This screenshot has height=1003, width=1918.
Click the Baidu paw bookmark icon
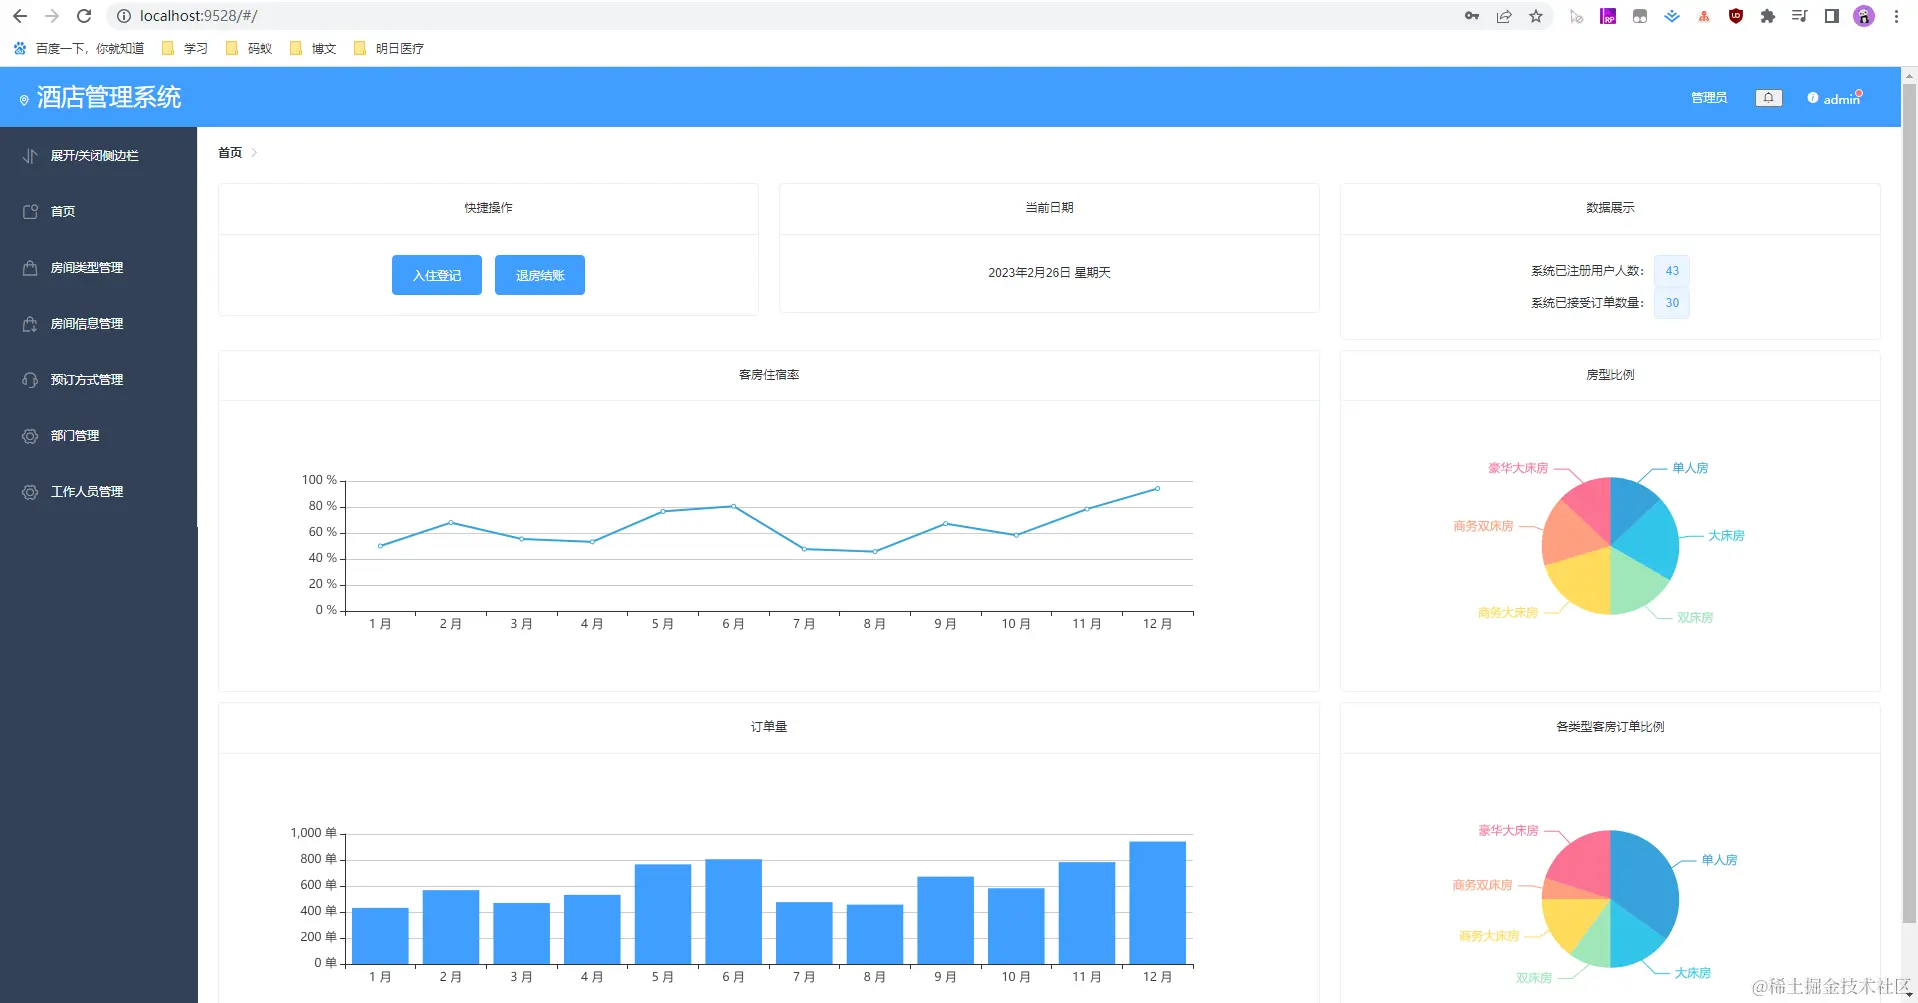tap(20, 48)
